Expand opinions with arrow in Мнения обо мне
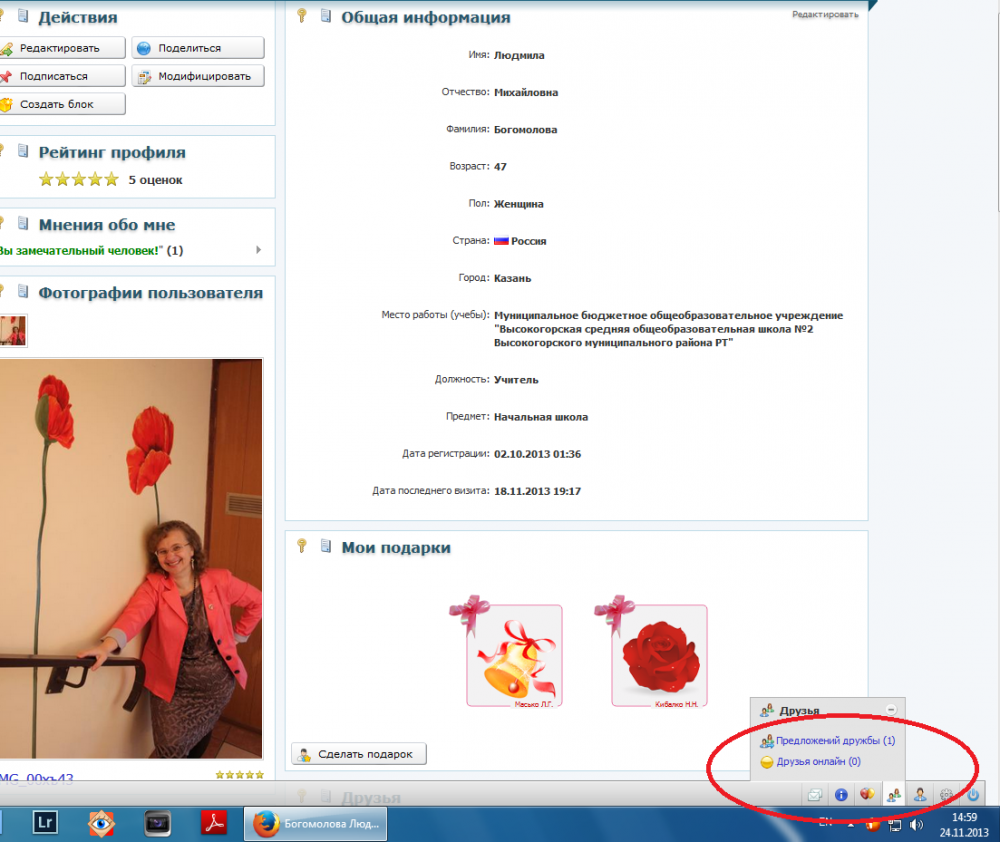The height and width of the screenshot is (842, 1000). [x=258, y=250]
